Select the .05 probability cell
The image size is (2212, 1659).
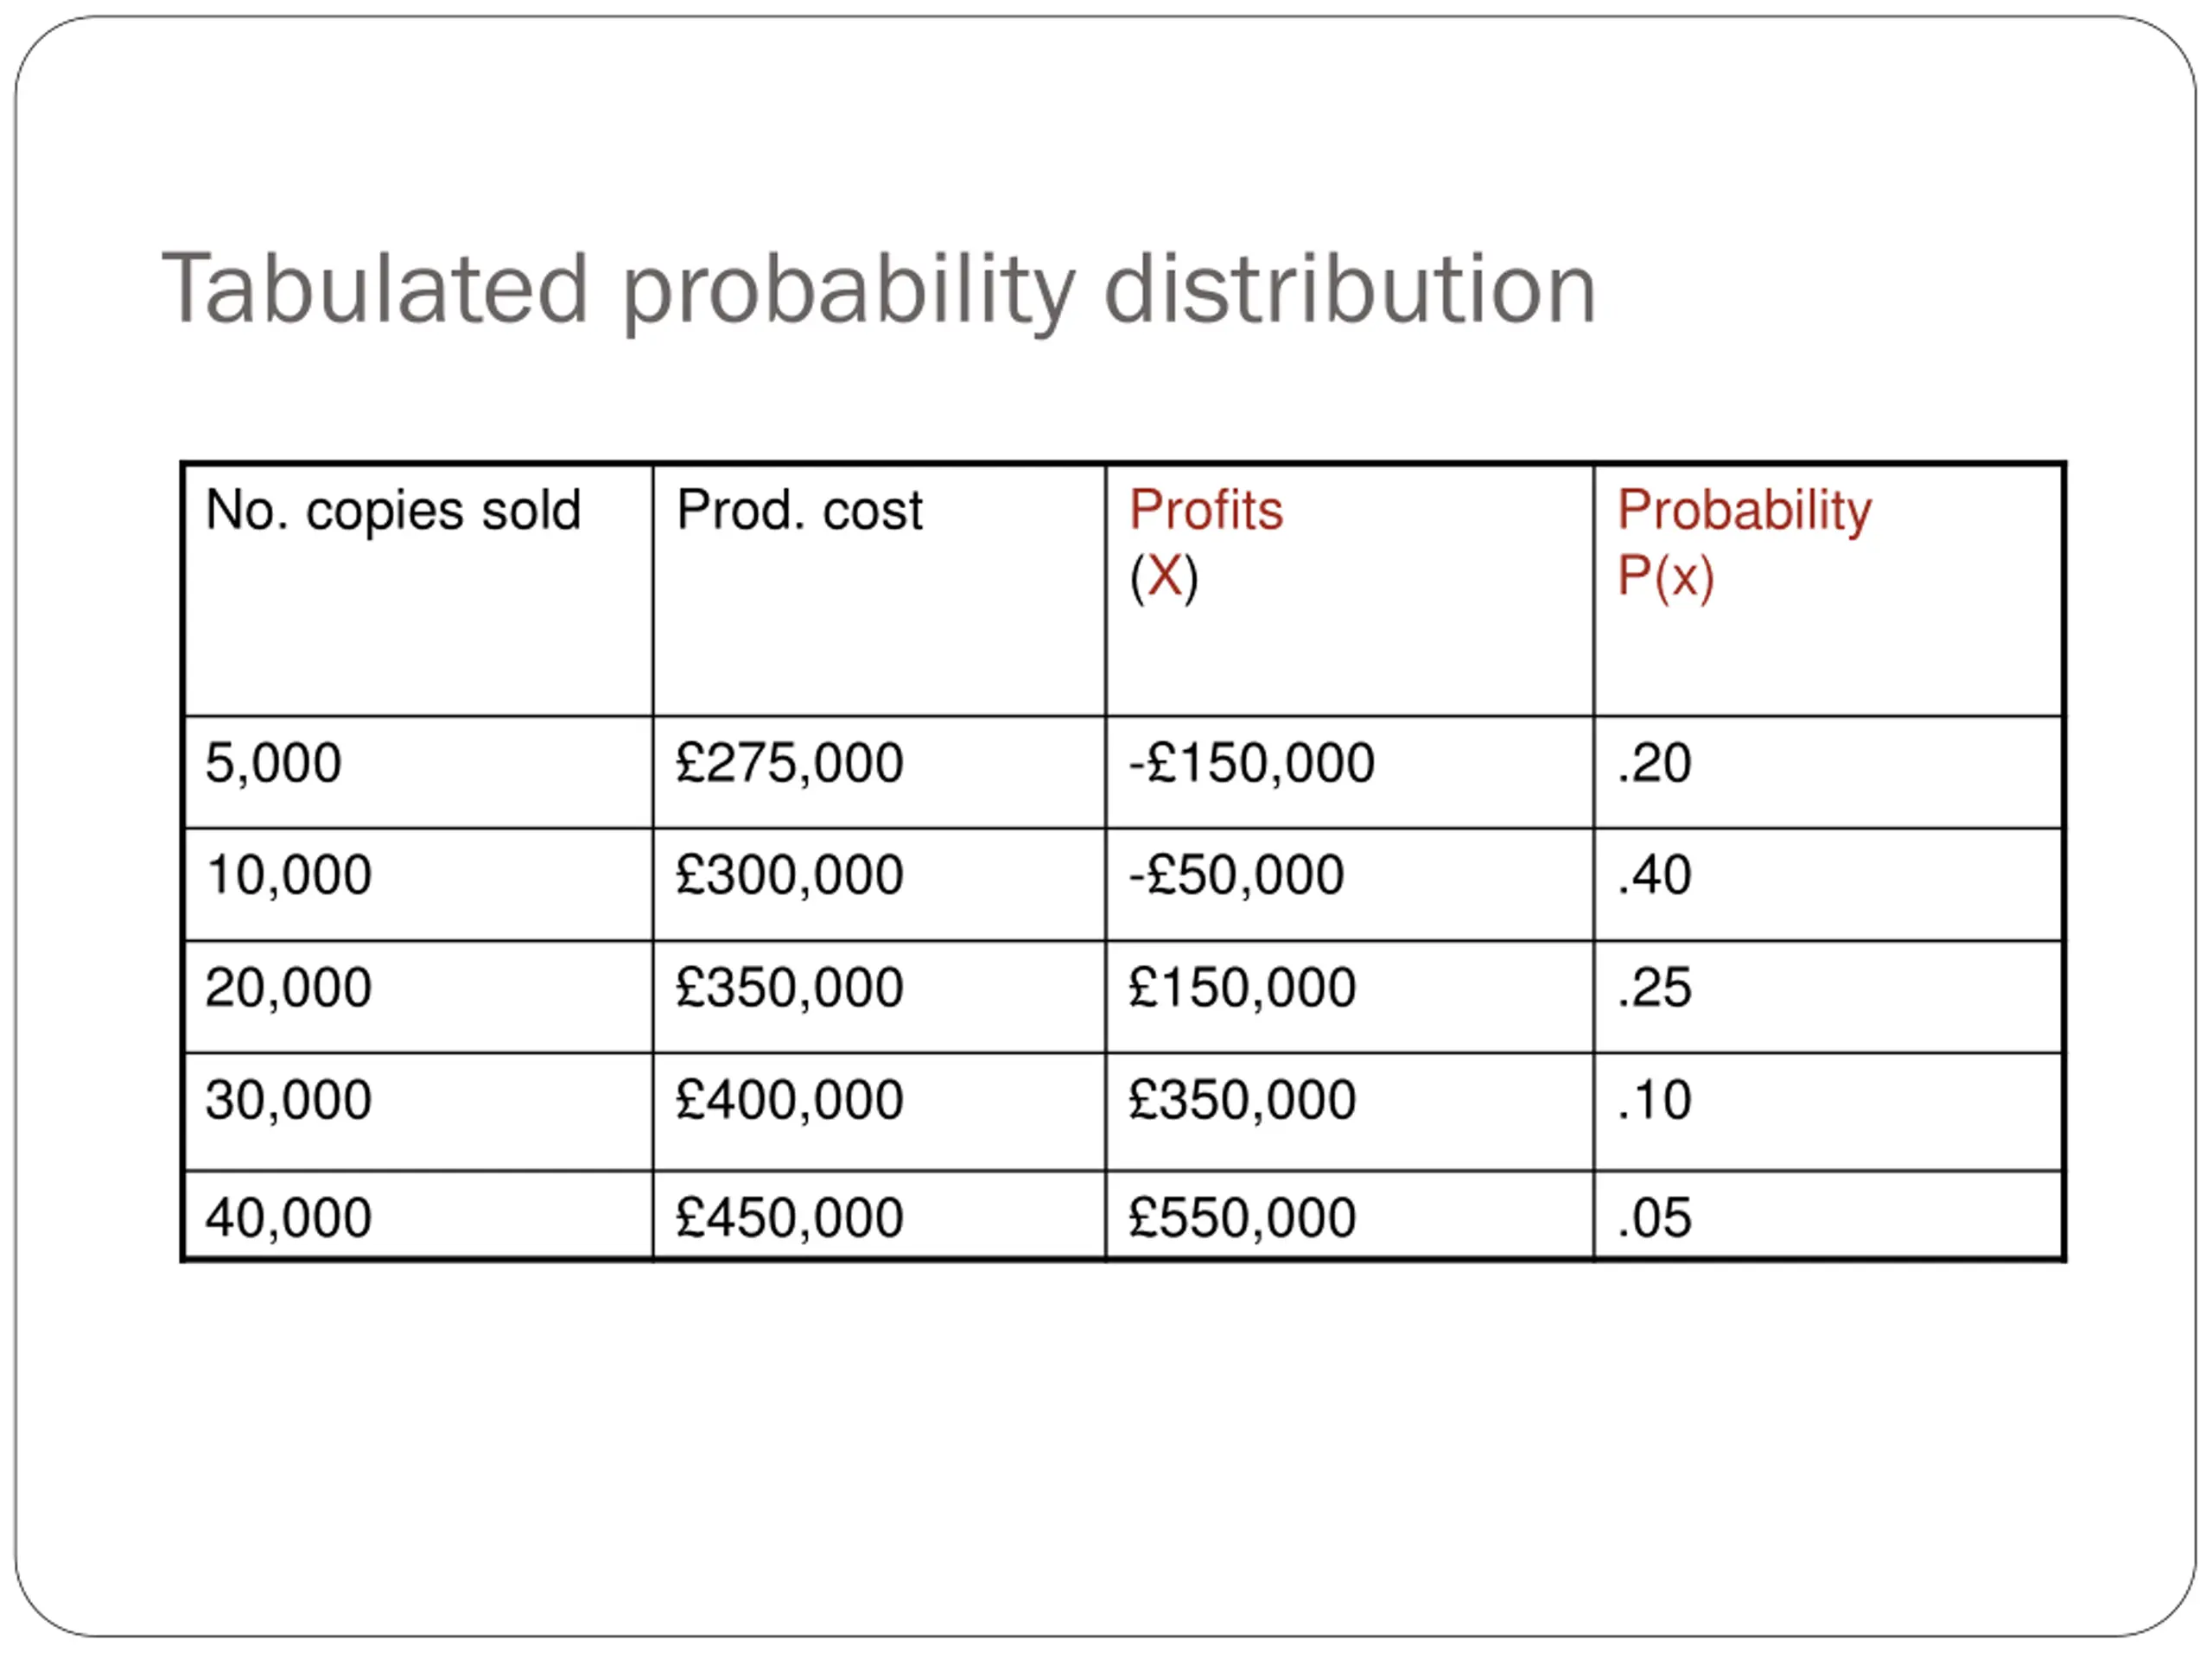pos(1828,1215)
